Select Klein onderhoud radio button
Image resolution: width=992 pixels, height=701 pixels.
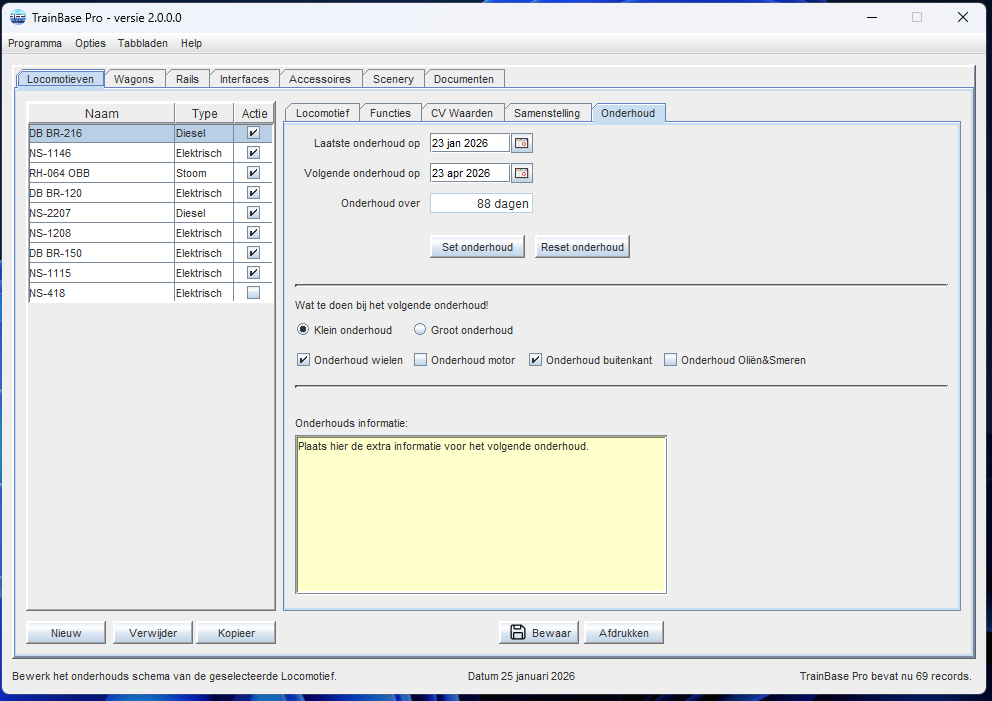pyautogui.click(x=304, y=330)
